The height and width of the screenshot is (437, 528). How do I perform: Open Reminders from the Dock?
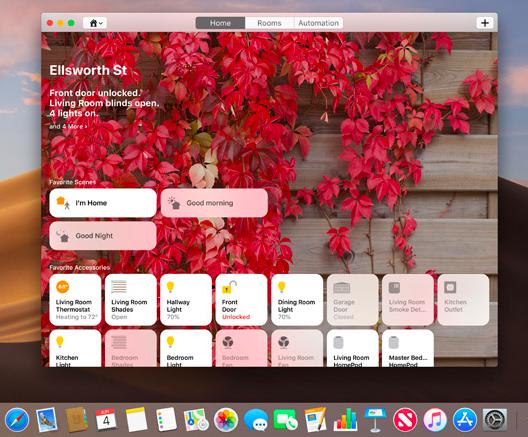pos(166,419)
